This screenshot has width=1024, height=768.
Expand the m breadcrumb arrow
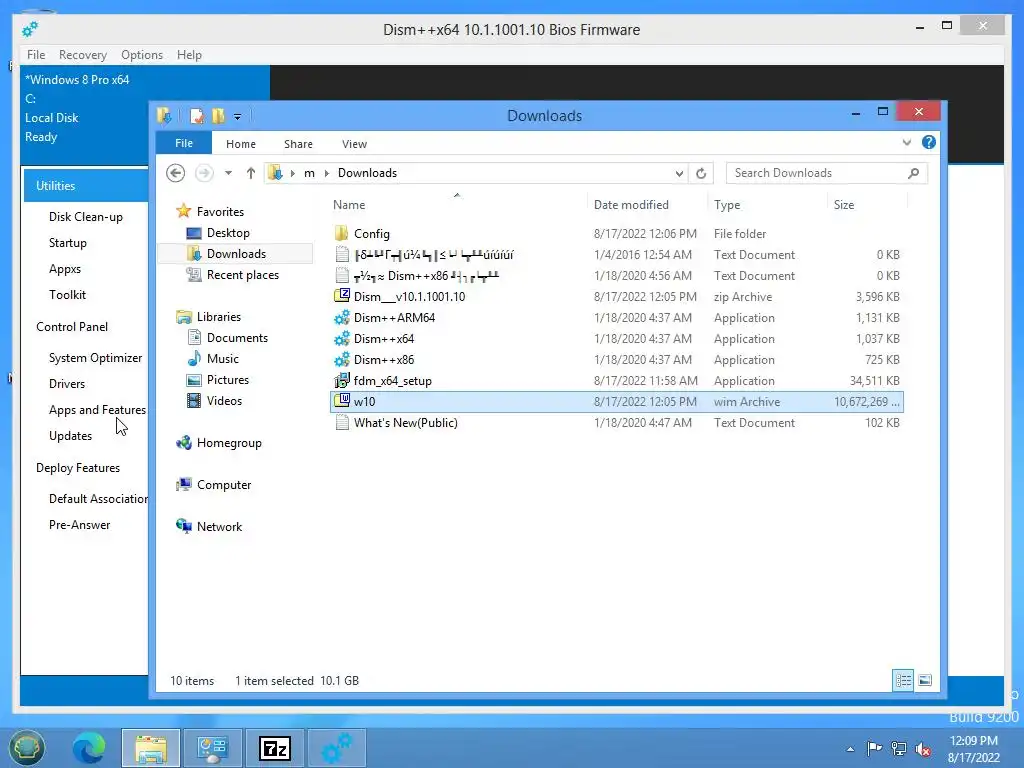[x=327, y=173]
